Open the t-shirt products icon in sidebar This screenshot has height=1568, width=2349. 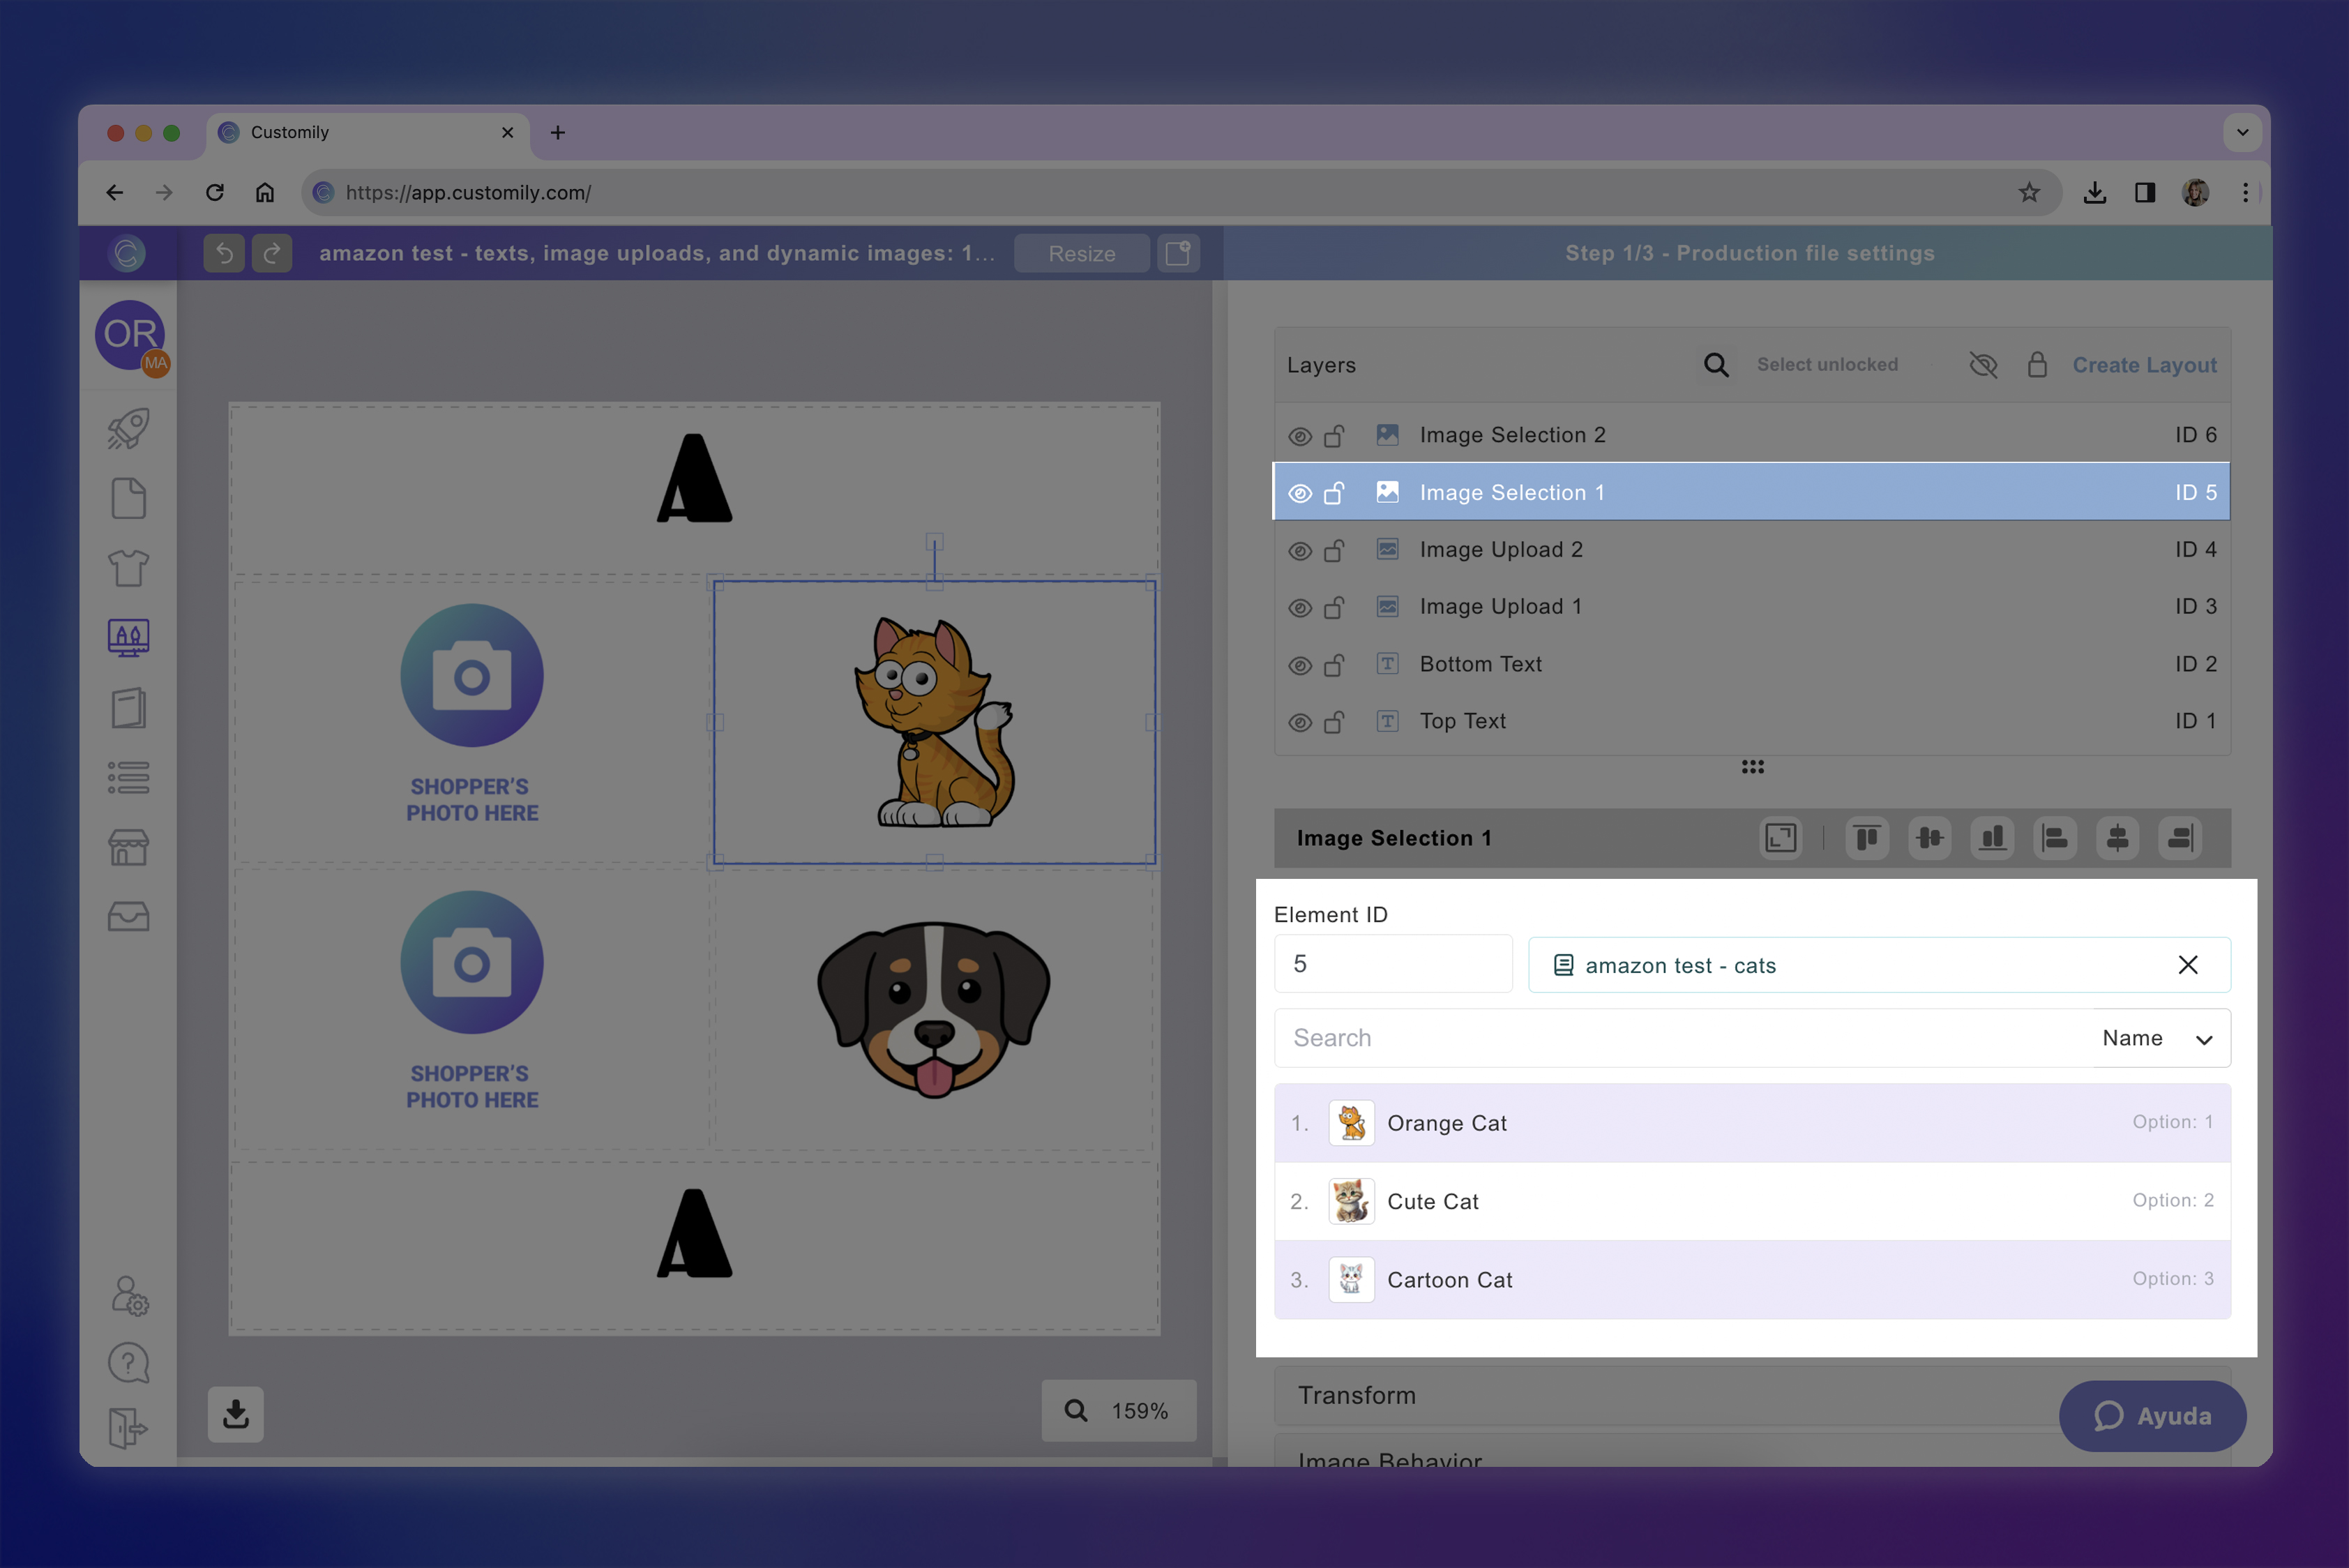pyautogui.click(x=128, y=568)
